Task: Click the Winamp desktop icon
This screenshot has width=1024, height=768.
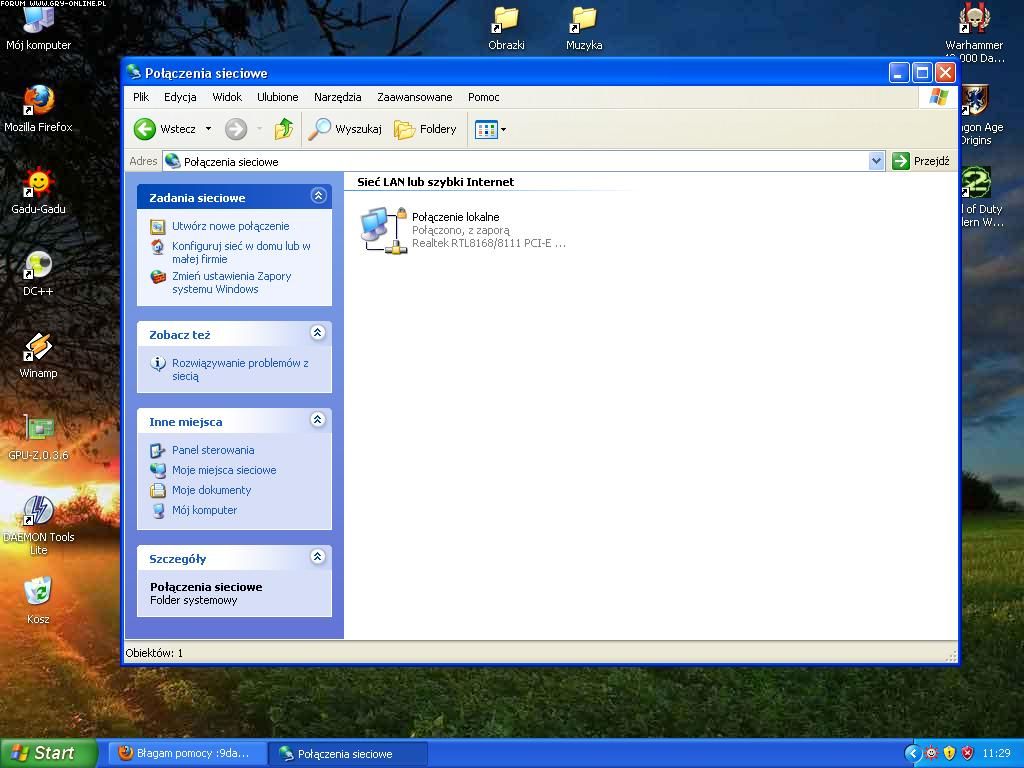Action: point(38,347)
